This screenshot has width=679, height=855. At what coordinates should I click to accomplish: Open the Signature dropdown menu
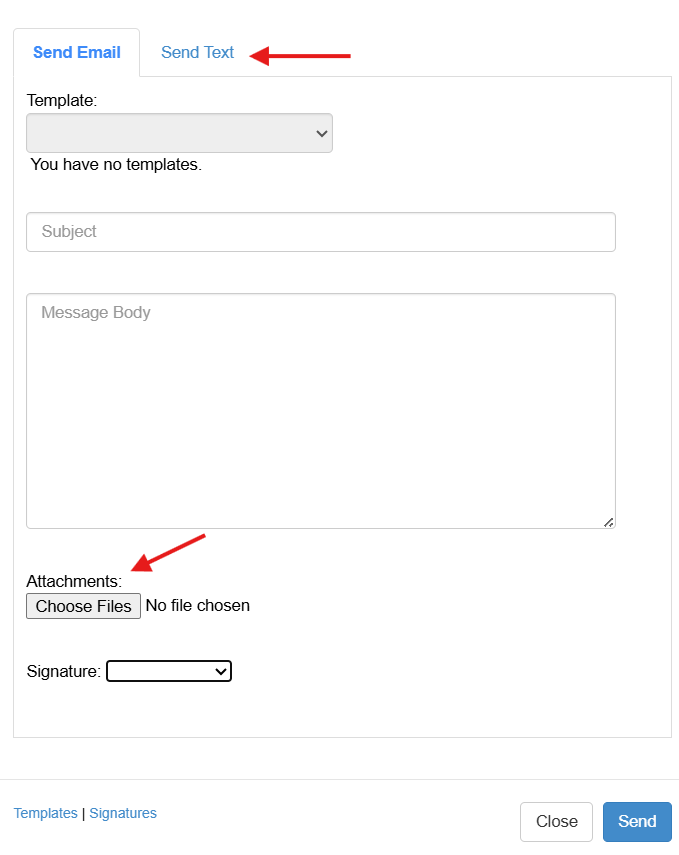[x=168, y=671]
